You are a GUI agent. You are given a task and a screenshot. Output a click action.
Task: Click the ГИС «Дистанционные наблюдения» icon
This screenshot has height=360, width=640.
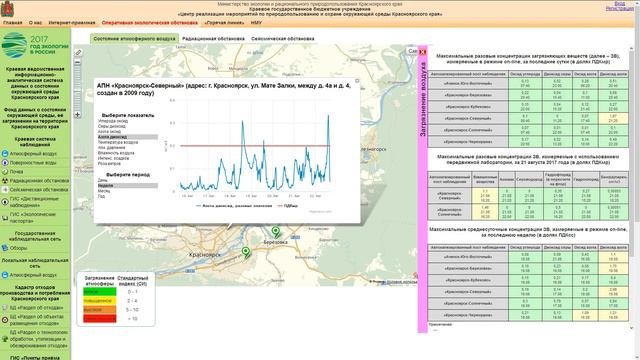(5, 202)
